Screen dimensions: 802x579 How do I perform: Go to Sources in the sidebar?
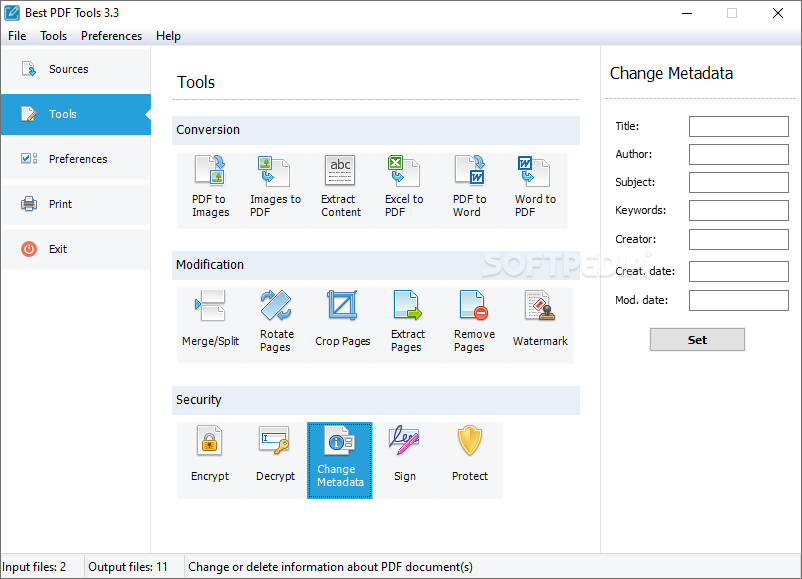76,69
